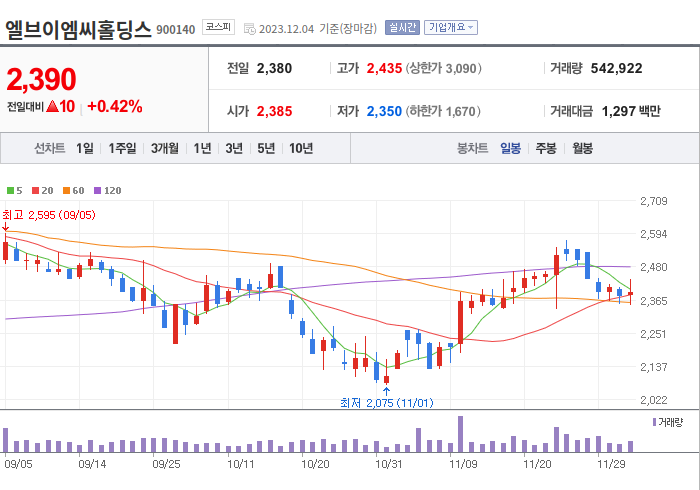
Task: Click the purple 거래량 legend marker
Action: pos(654,422)
